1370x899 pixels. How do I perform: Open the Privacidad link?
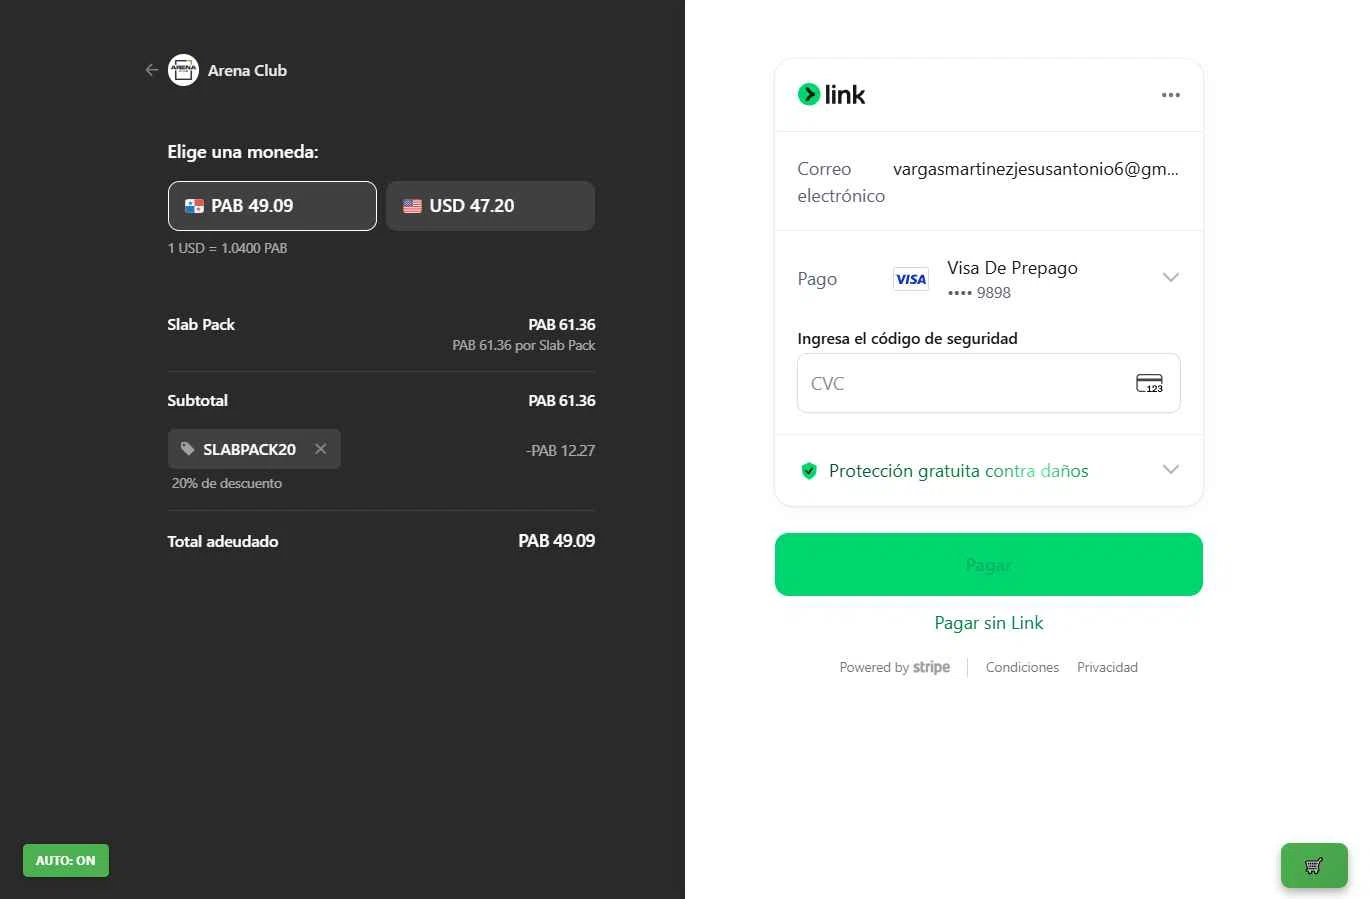pyautogui.click(x=1107, y=667)
